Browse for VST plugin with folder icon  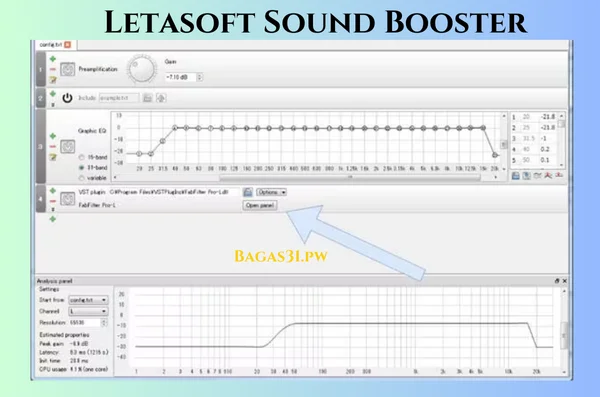248,192
